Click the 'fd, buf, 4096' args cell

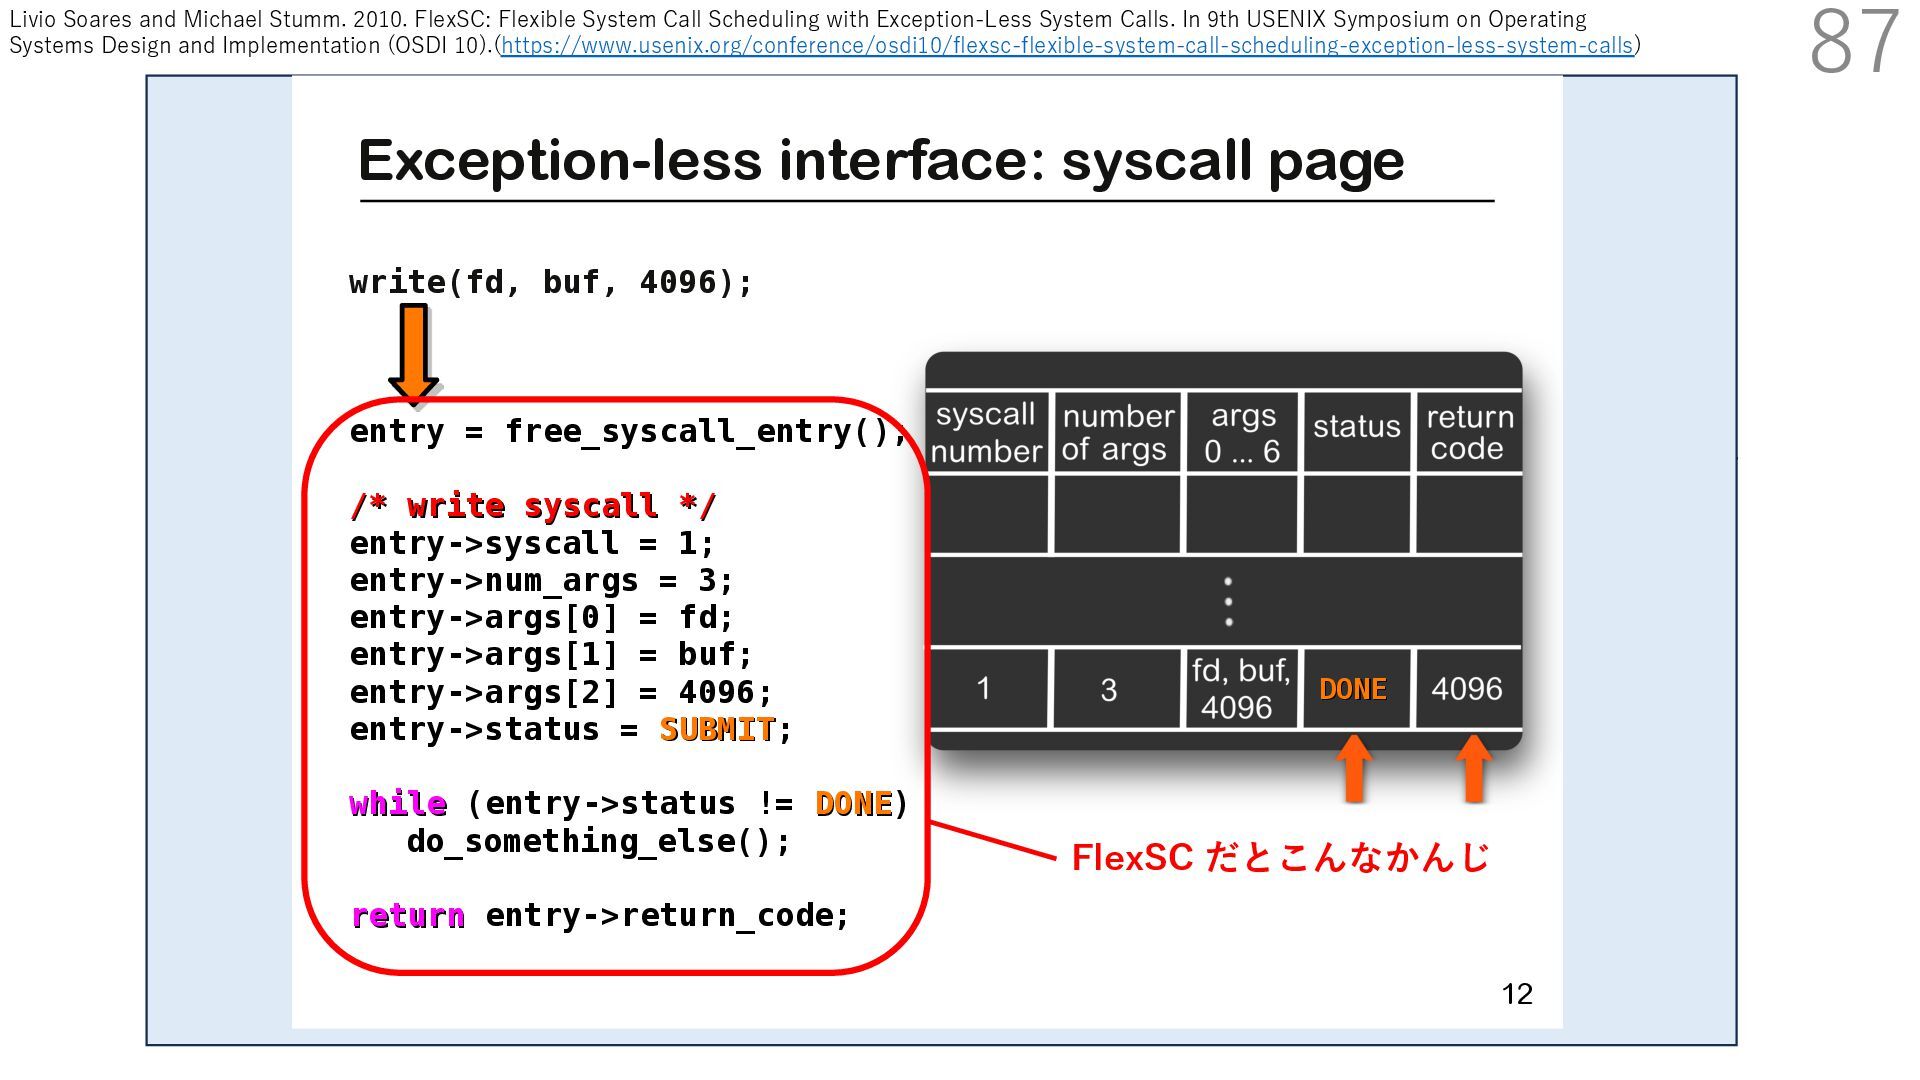(1240, 689)
